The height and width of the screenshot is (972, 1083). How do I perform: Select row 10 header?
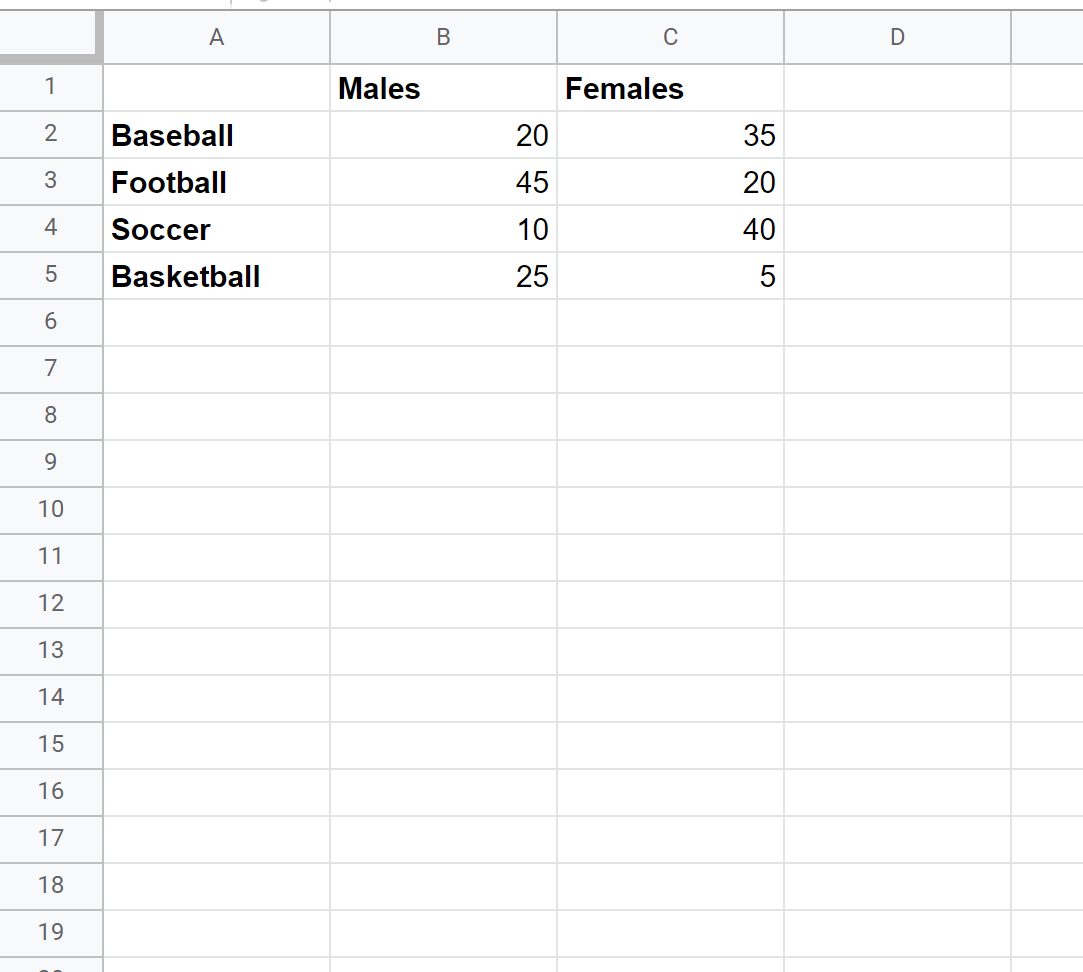[x=51, y=509]
